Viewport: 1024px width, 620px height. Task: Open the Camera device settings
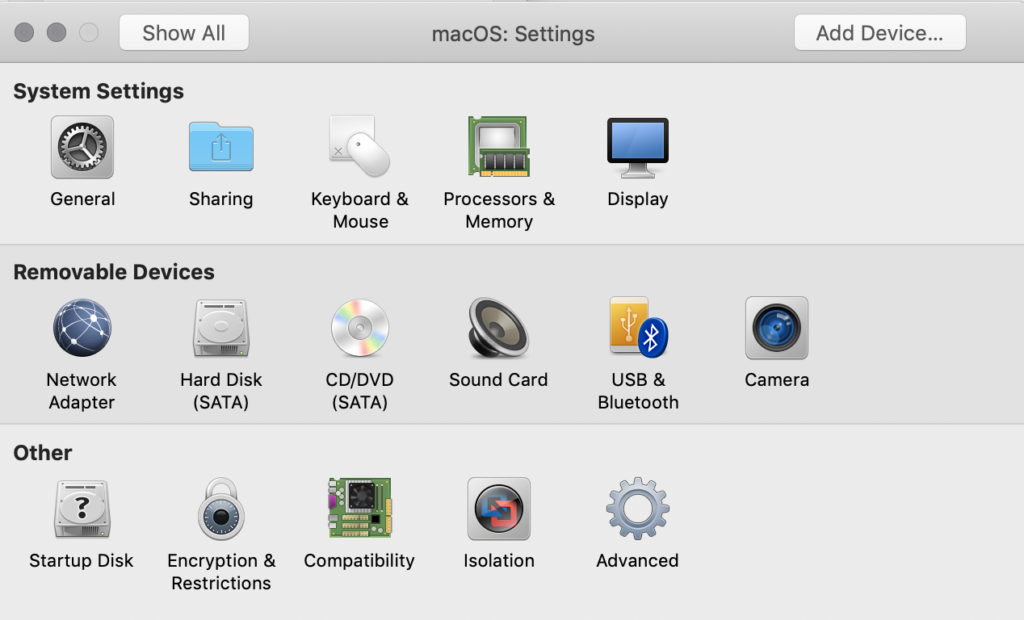coord(776,328)
